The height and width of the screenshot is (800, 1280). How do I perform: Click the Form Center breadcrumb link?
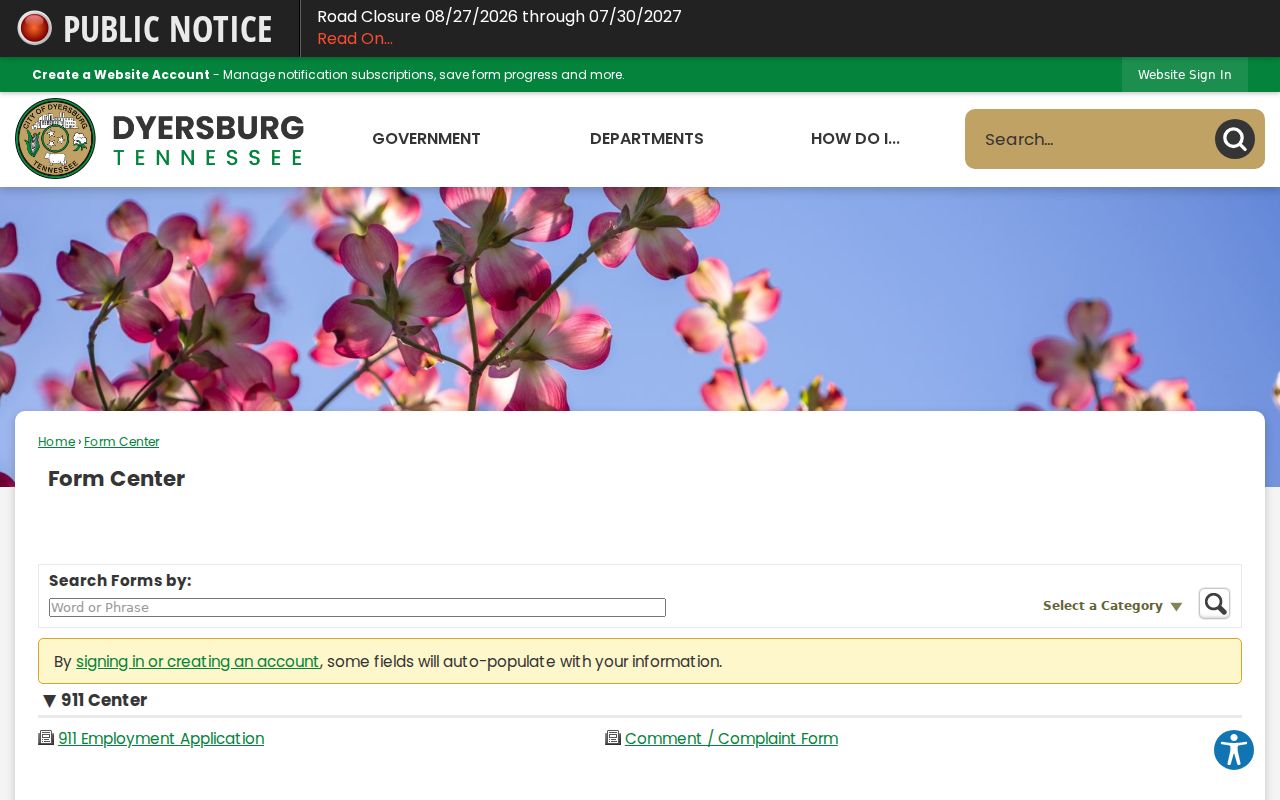pyautogui.click(x=122, y=442)
